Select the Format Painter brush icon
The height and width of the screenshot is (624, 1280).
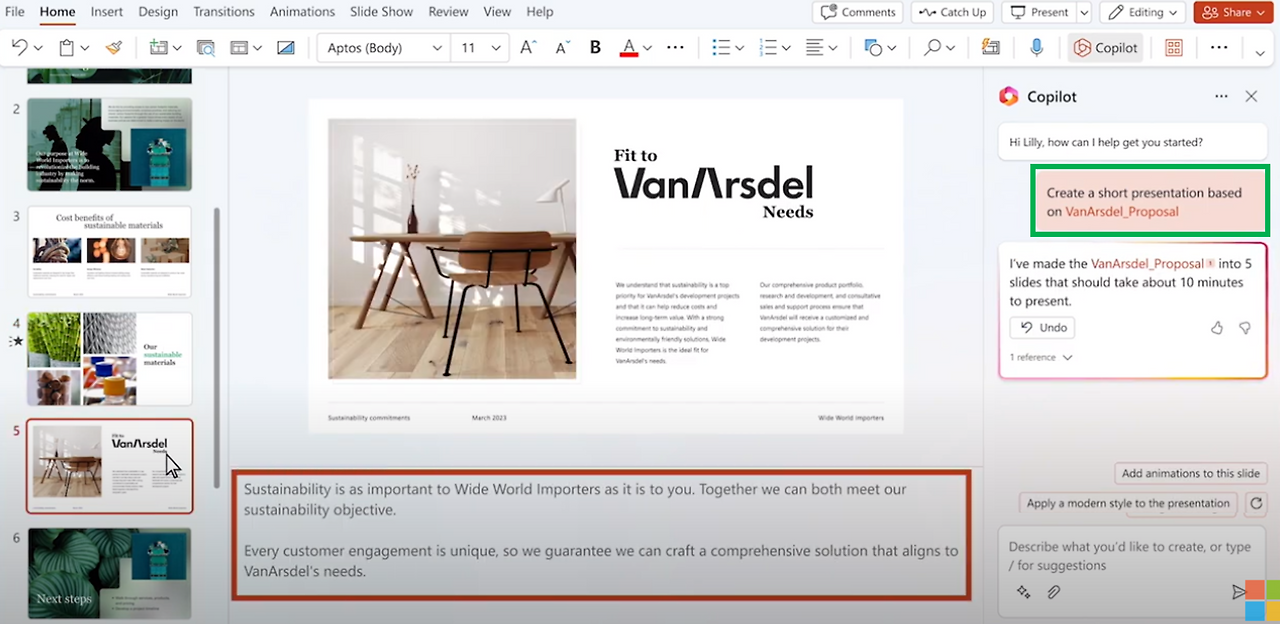[113, 47]
